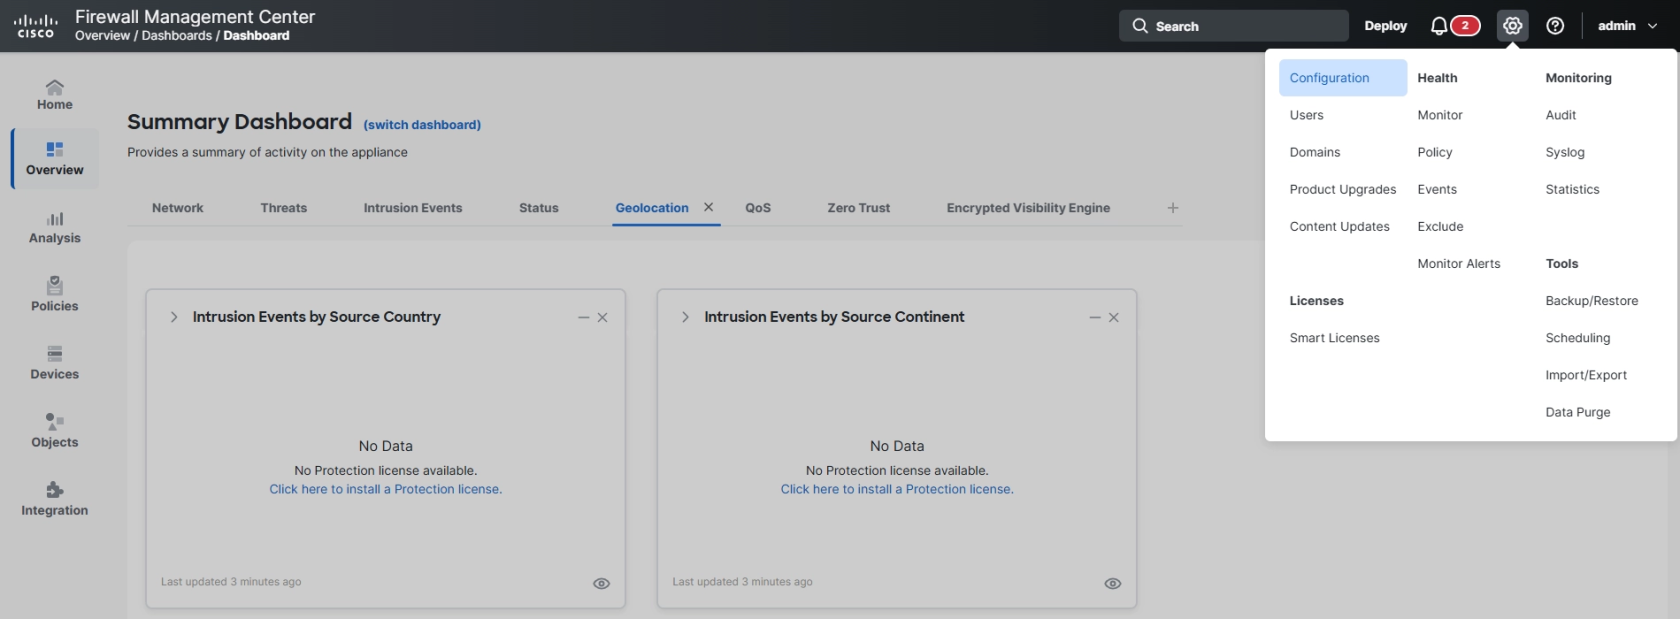The image size is (1680, 619).
Task: Close Intrusion Events by Source Country widget
Action: tap(602, 317)
